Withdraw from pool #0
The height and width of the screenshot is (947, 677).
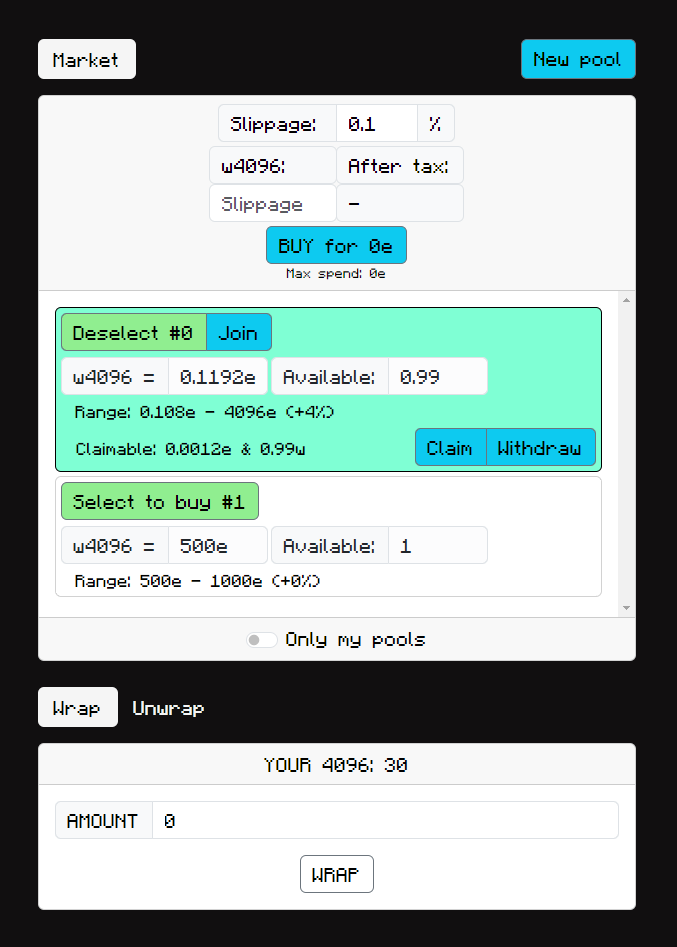tap(541, 448)
